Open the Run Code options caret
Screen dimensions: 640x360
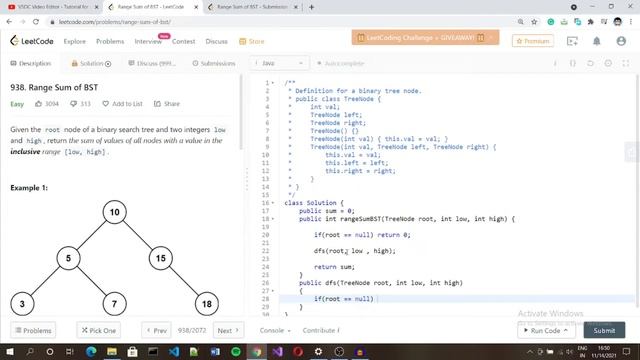click(x=566, y=330)
